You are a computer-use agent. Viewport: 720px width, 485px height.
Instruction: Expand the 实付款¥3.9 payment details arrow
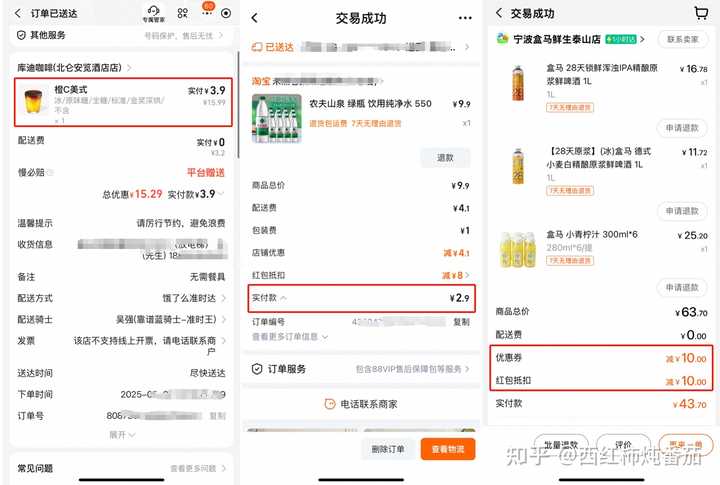[x=221, y=194]
